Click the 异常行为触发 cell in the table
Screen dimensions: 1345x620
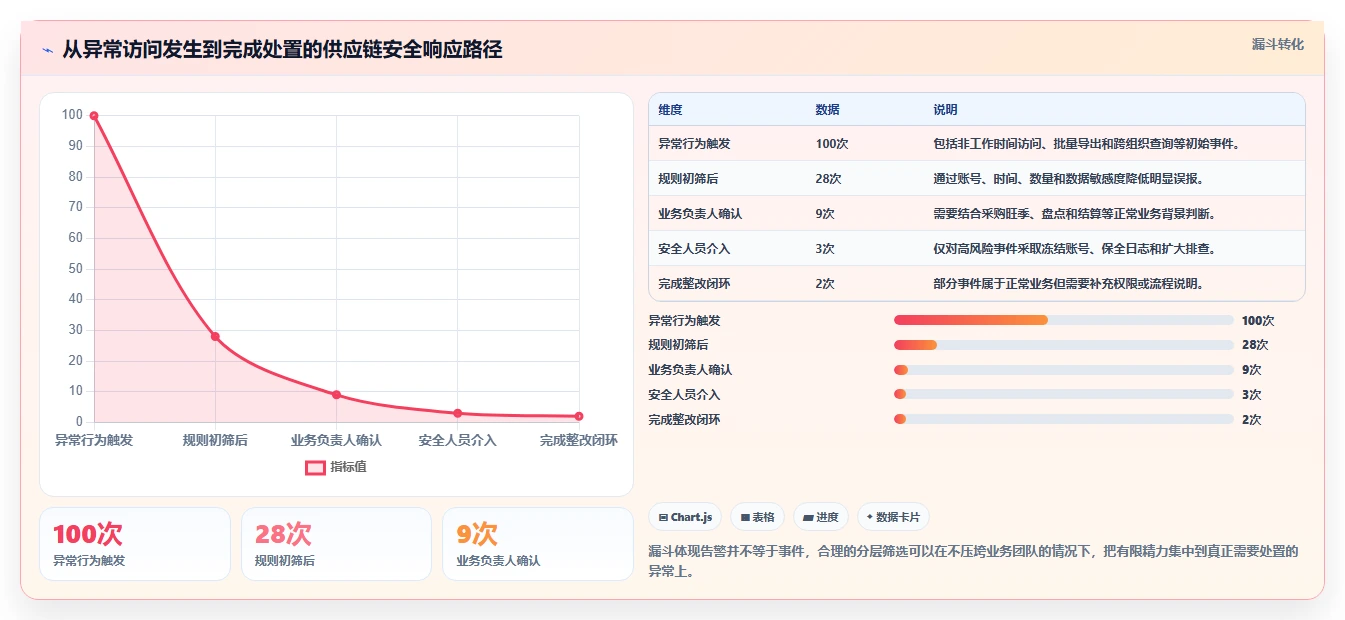pos(695,144)
